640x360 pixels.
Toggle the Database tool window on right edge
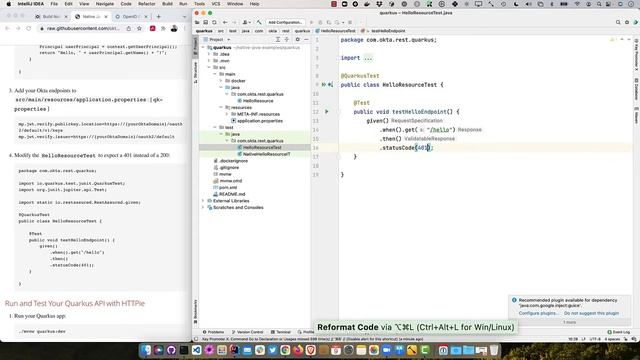click(636, 89)
